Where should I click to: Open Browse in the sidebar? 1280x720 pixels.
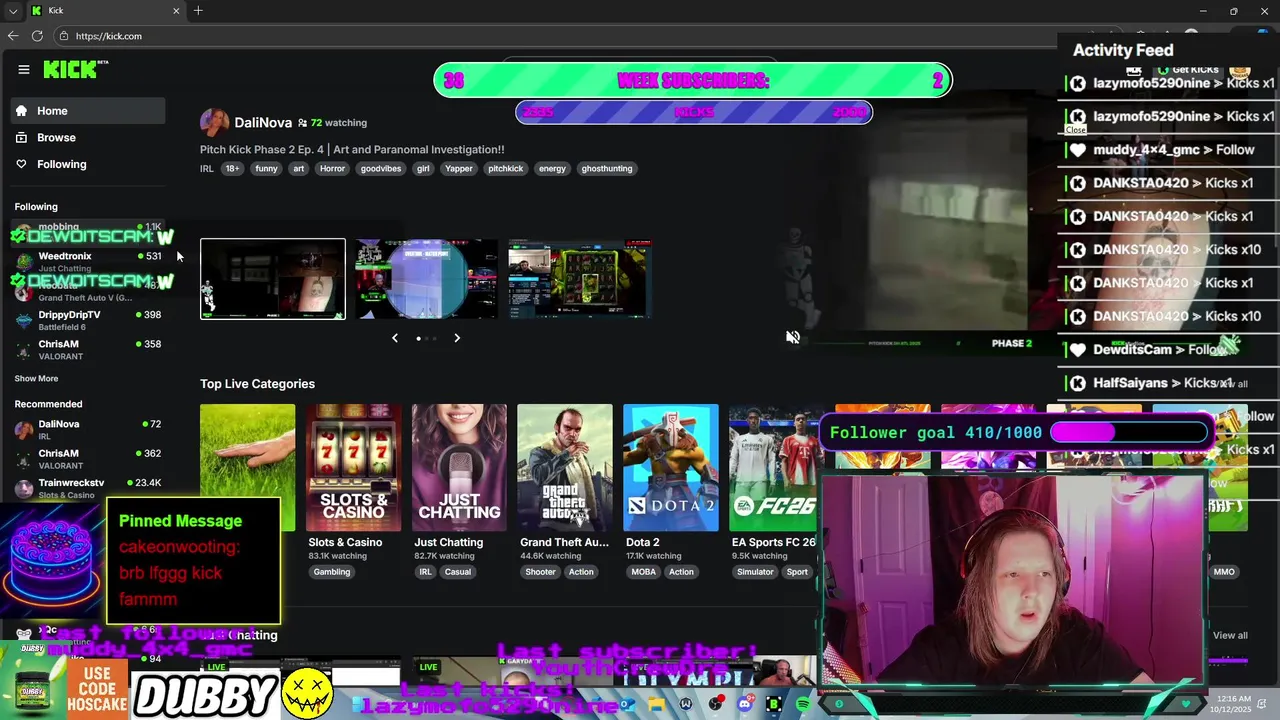88,138
